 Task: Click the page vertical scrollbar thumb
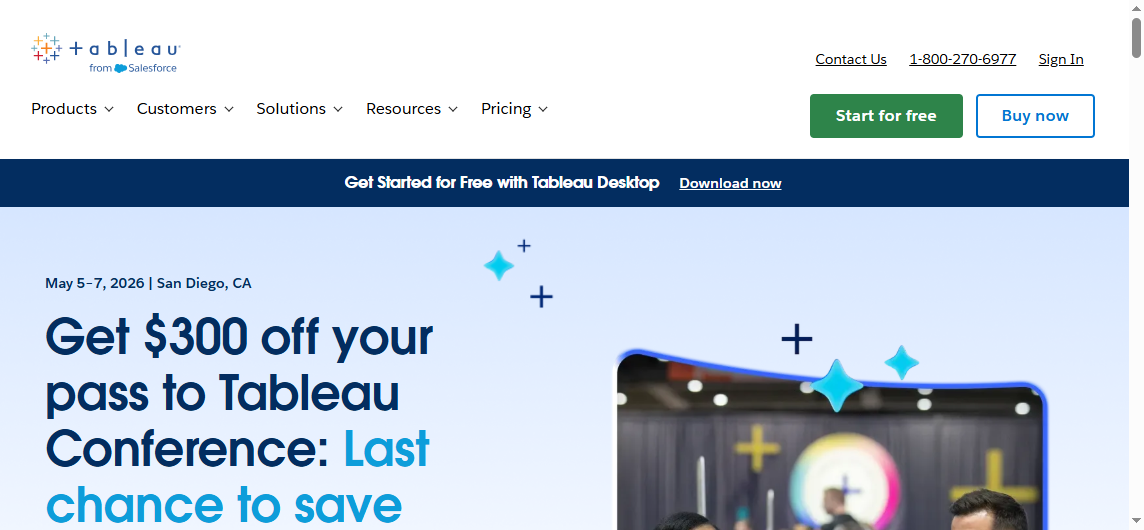point(1136,38)
